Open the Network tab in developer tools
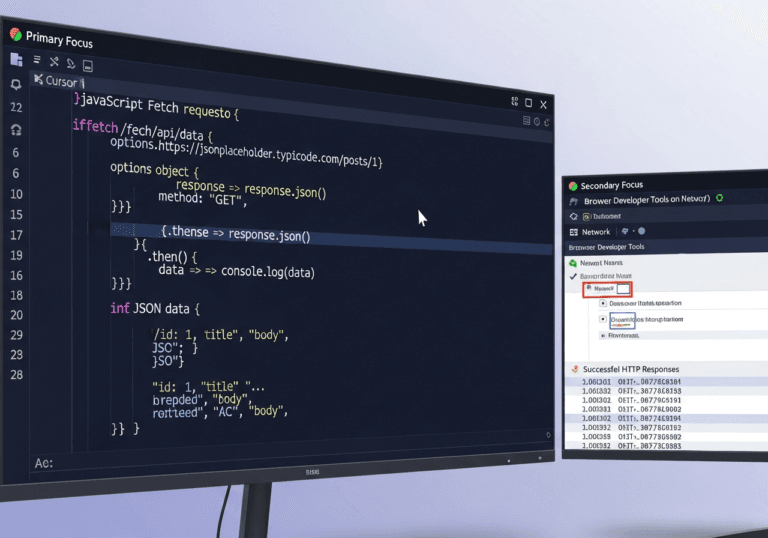Image resolution: width=768 pixels, height=538 pixels. (596, 232)
